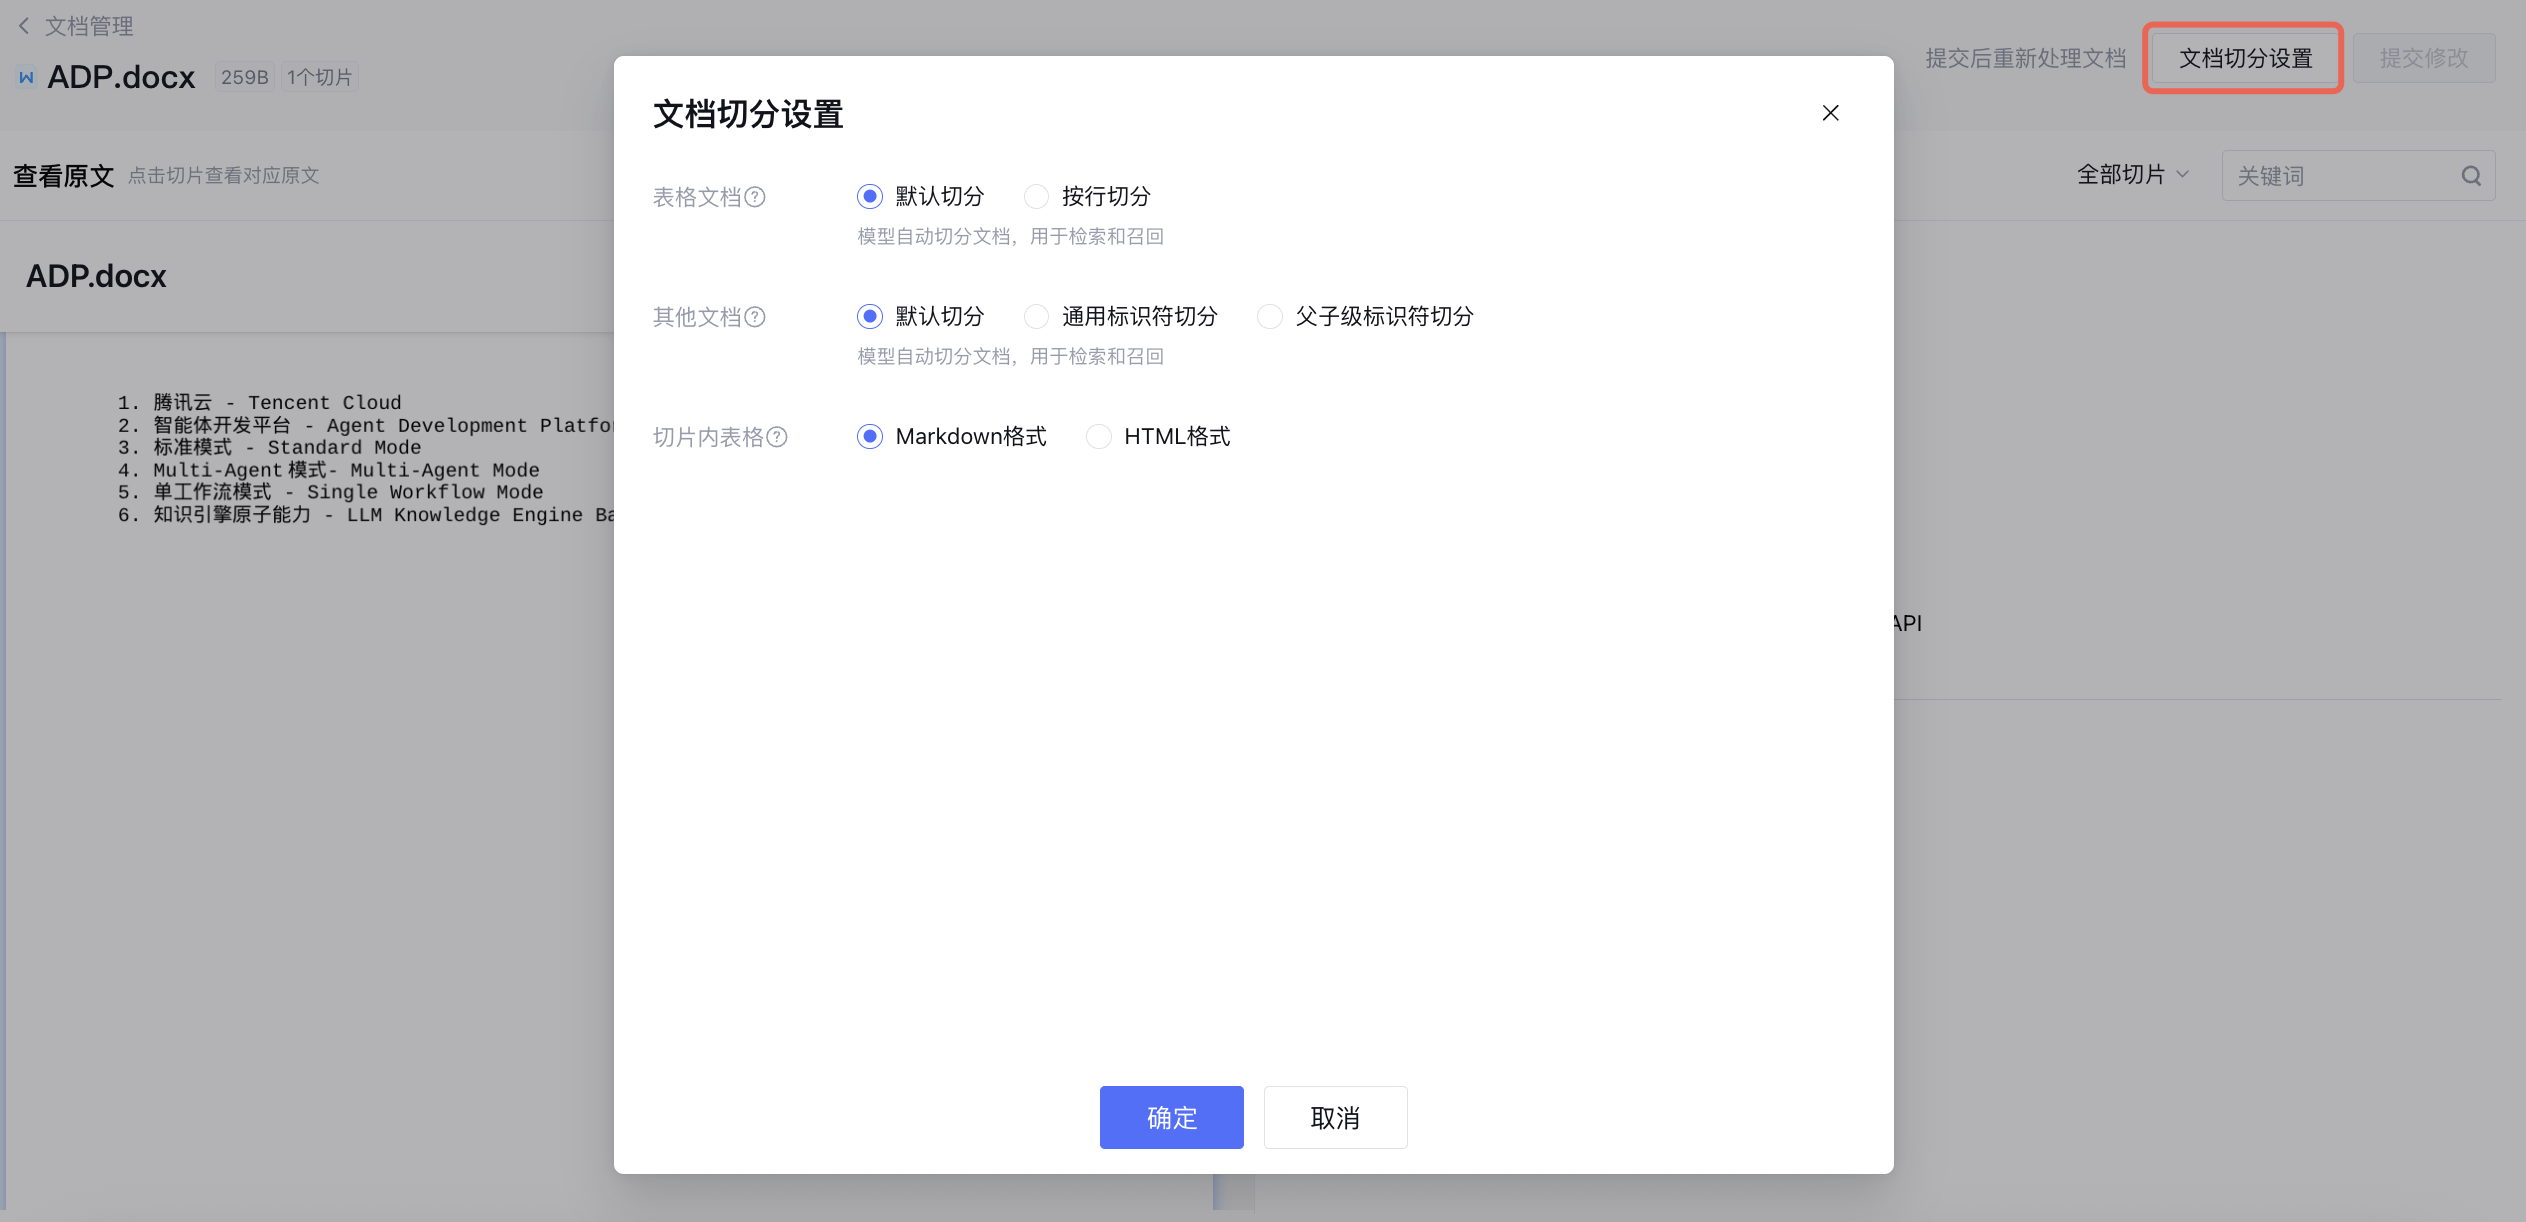The width and height of the screenshot is (2526, 1222).
Task: Click the Word file icon beside ADP.docx
Action: [27, 77]
